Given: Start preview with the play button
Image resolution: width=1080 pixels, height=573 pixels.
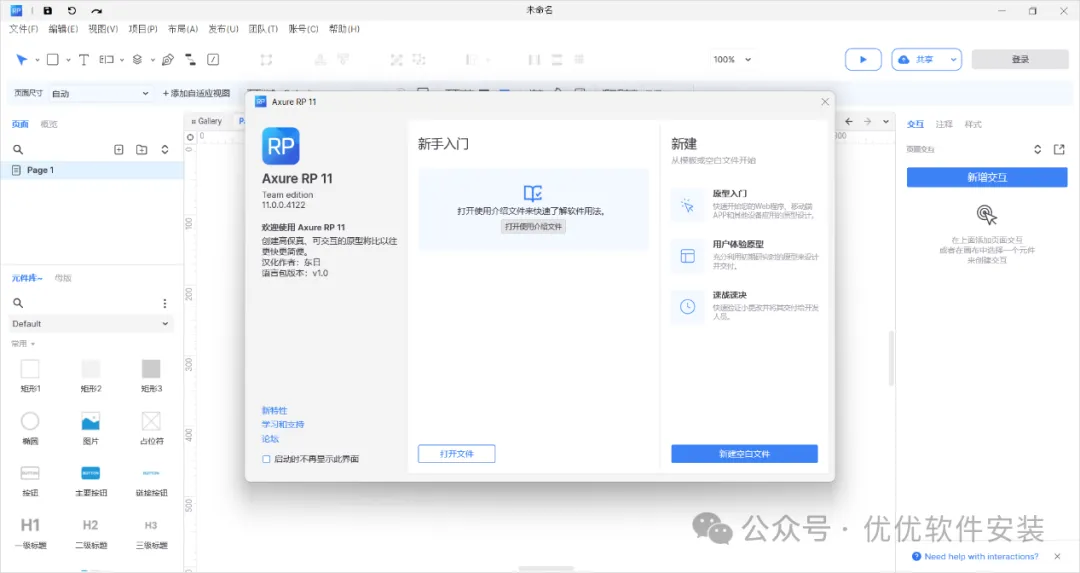Looking at the screenshot, I should [x=863, y=59].
